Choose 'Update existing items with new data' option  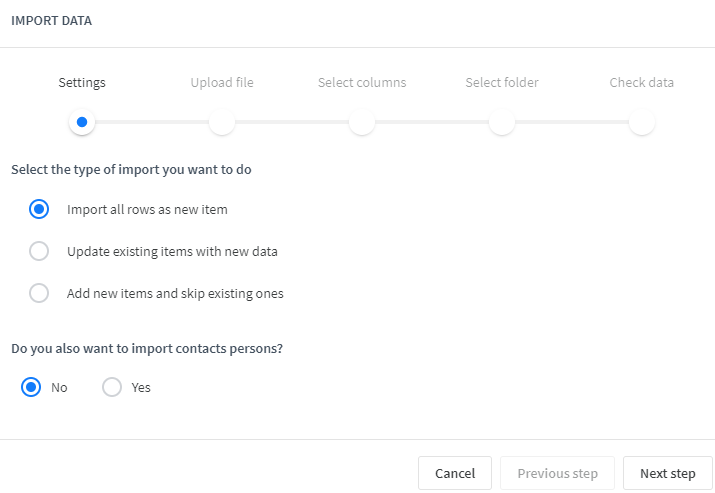tap(39, 251)
